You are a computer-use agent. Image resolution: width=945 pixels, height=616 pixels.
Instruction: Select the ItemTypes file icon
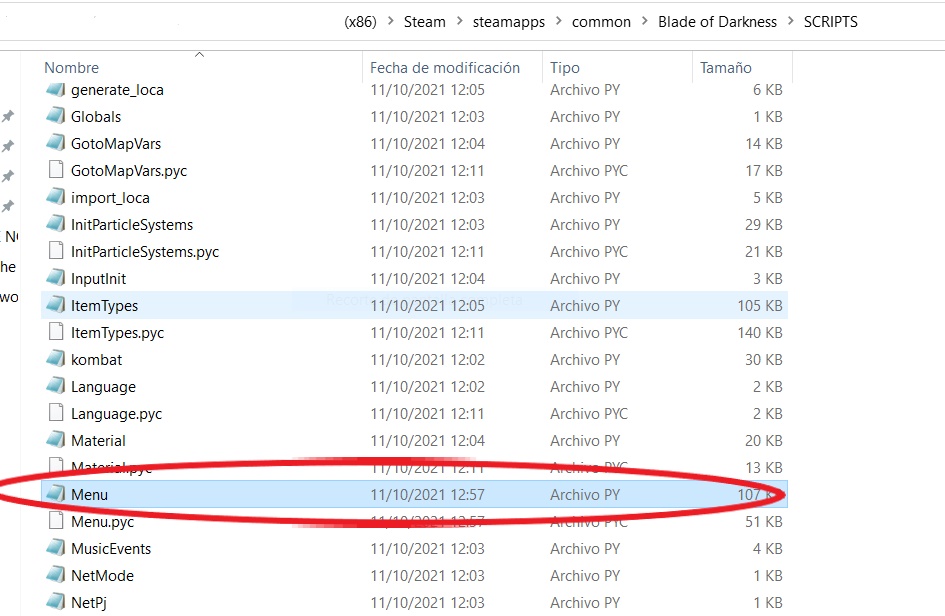point(55,305)
